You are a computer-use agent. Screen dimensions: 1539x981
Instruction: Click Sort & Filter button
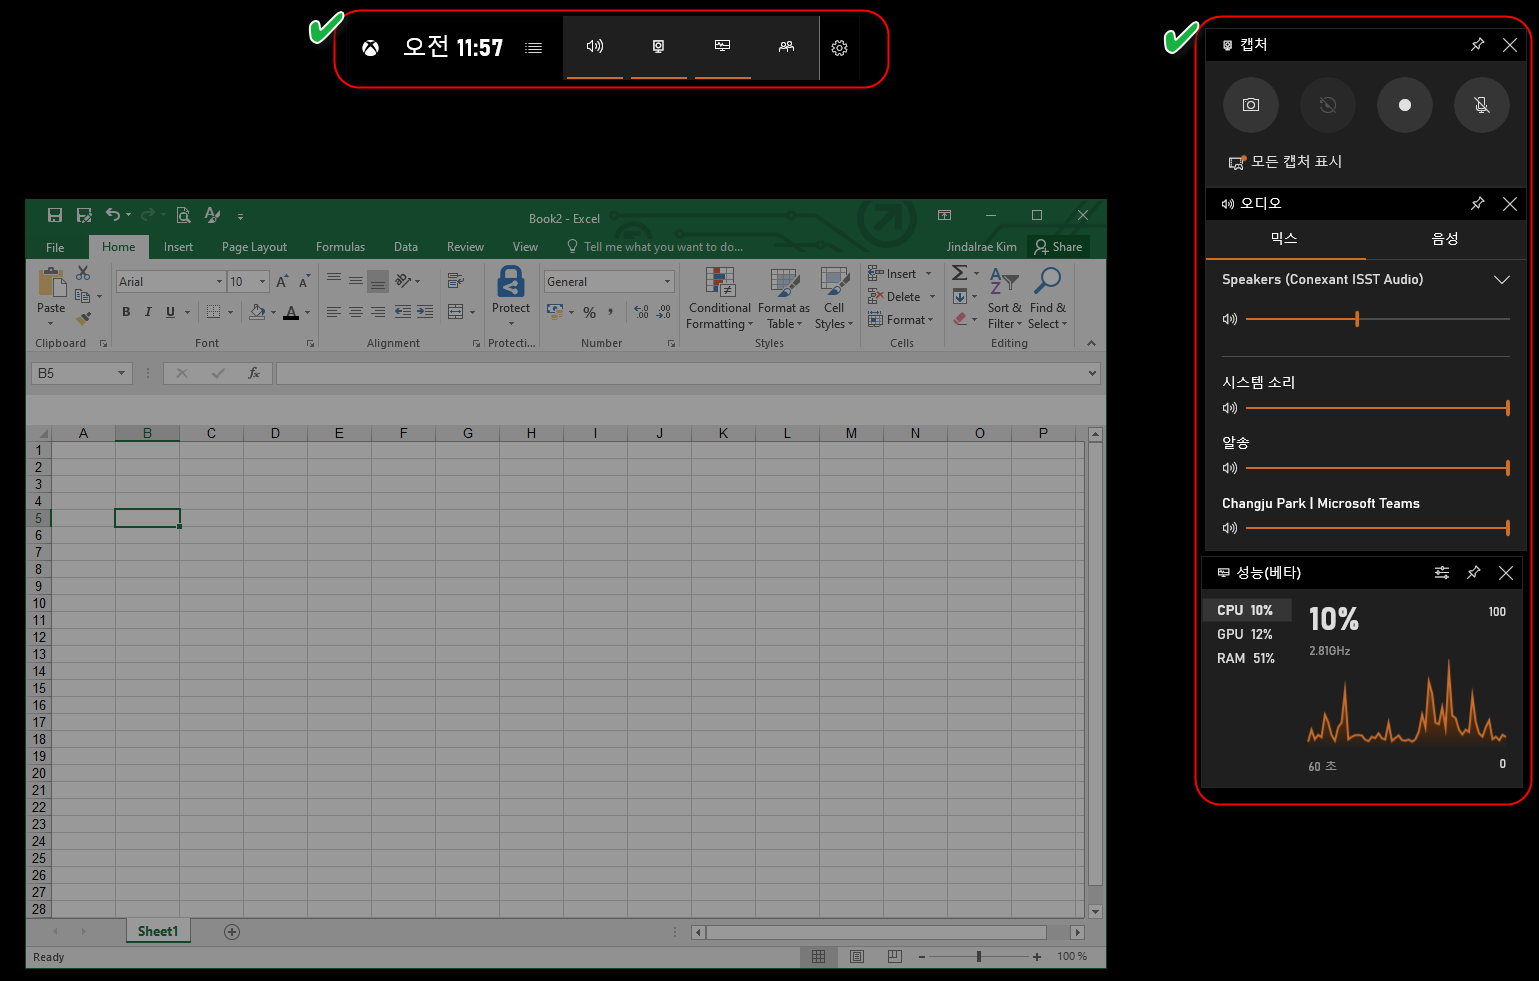coord(1005,298)
